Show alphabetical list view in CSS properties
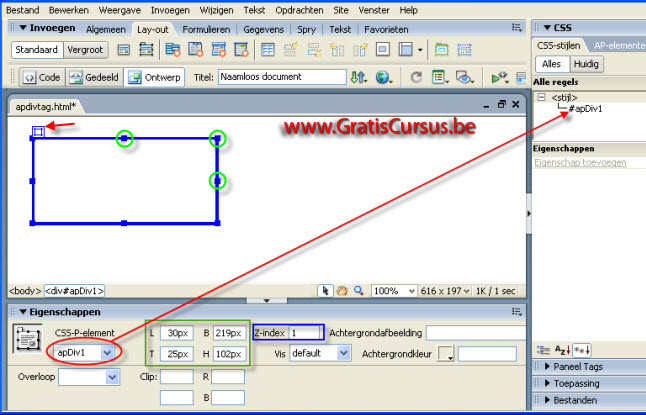646x415 pixels. (562, 350)
